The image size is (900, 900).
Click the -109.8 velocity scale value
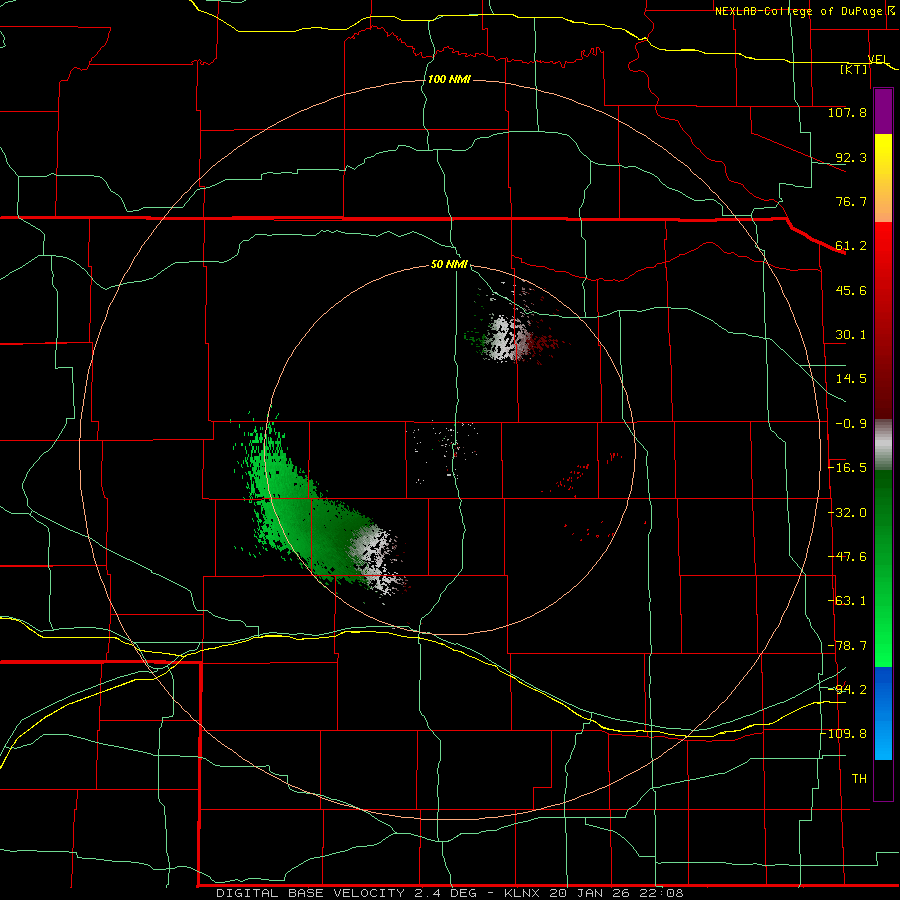(x=844, y=734)
